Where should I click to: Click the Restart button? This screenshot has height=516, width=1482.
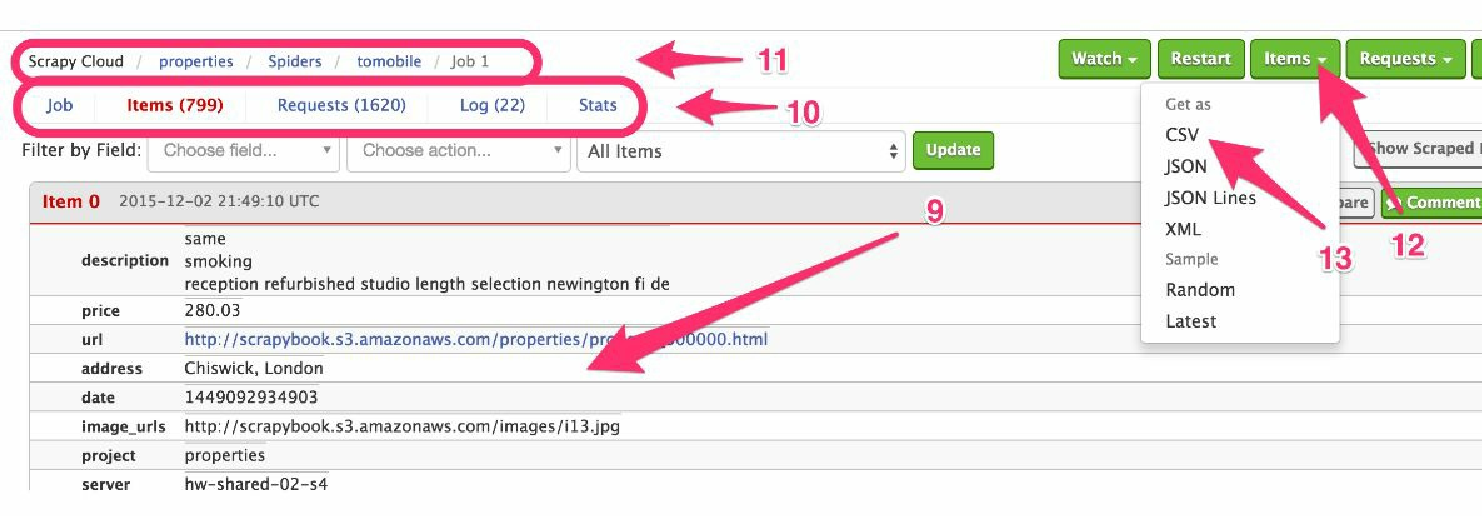[x=1200, y=59]
